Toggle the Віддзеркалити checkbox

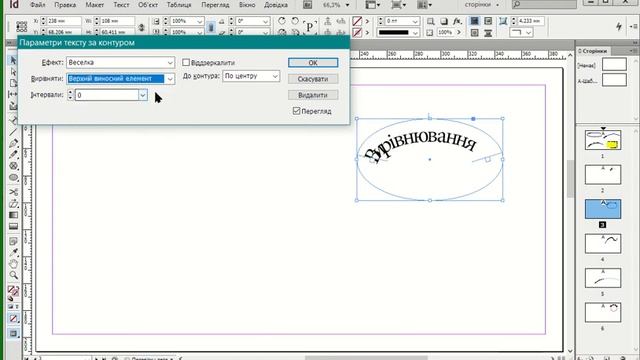(x=186, y=62)
